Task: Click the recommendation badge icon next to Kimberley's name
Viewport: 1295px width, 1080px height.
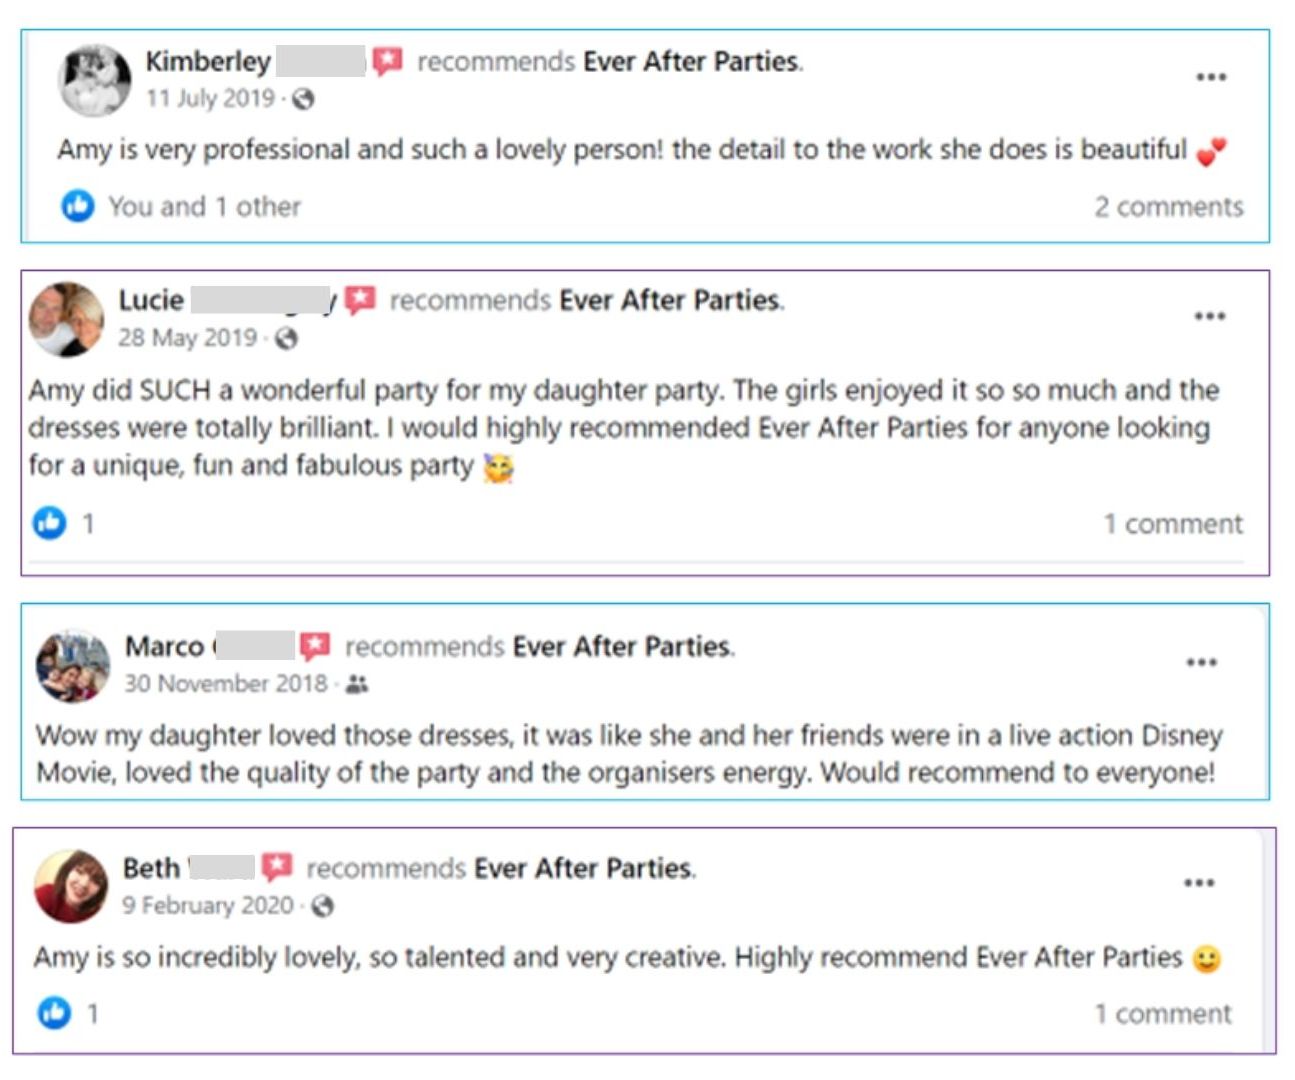Action: tap(387, 62)
